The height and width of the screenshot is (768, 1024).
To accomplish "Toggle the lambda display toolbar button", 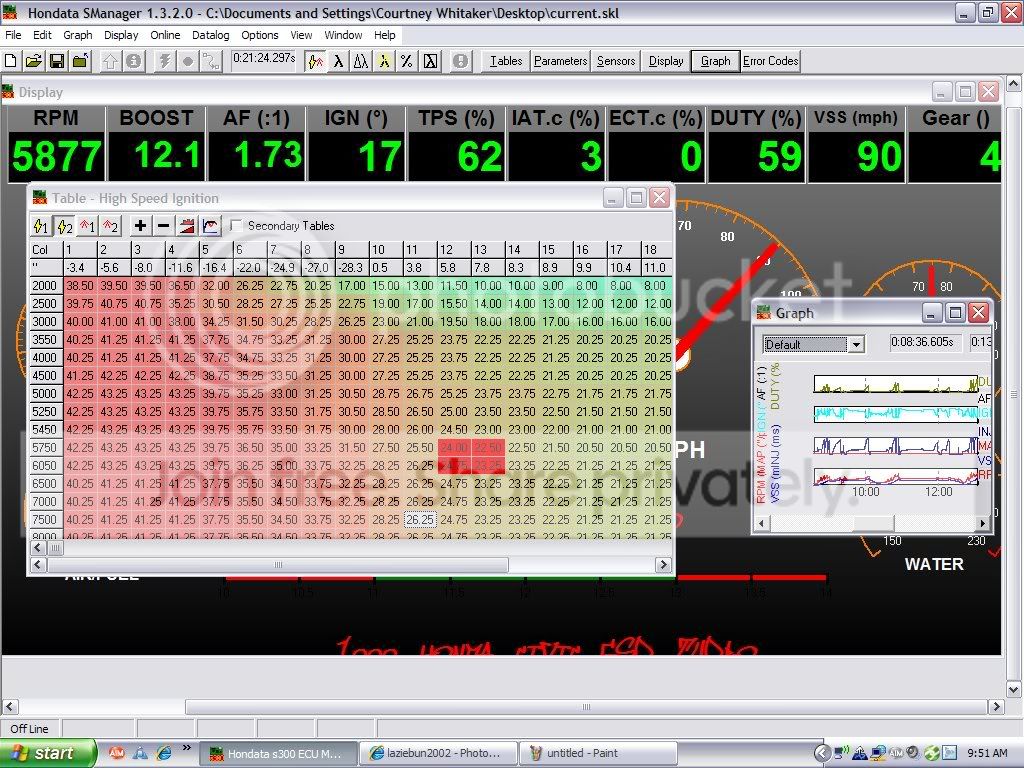I will [x=339, y=61].
